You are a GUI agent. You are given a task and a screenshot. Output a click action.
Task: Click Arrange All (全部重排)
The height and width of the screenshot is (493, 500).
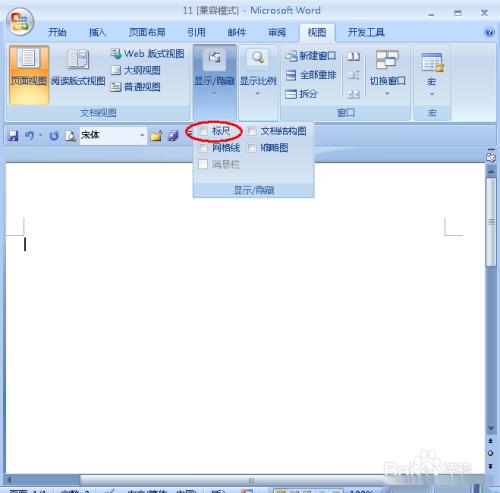tap(311, 75)
